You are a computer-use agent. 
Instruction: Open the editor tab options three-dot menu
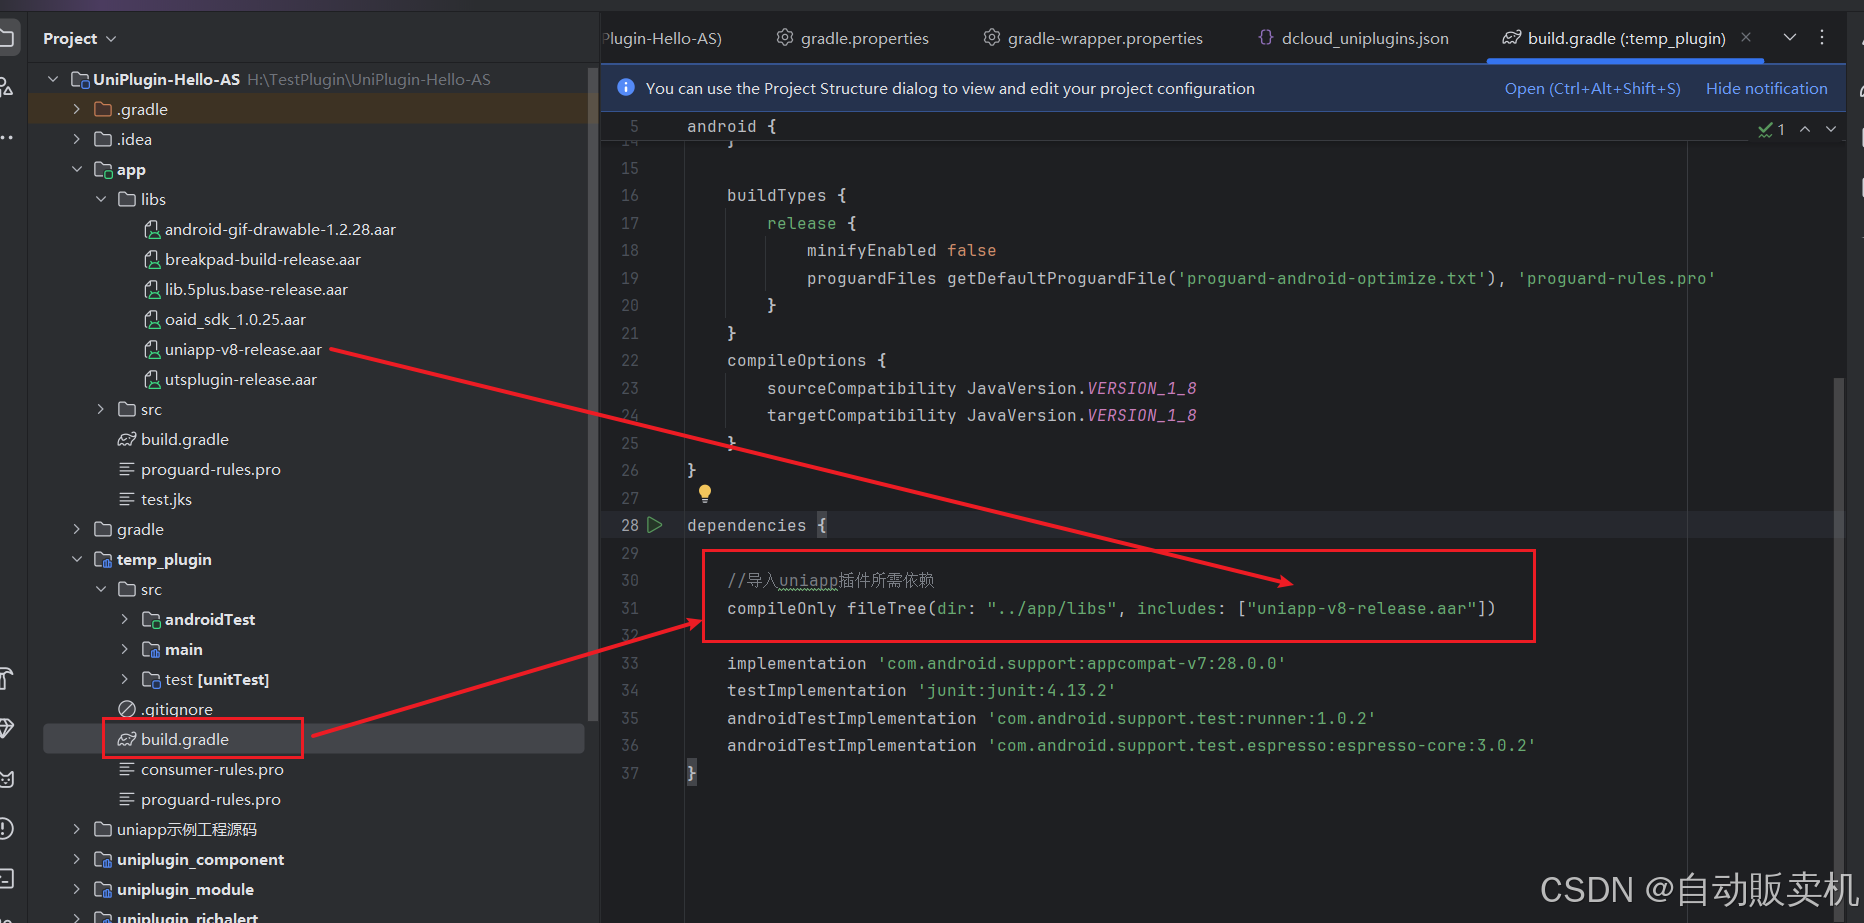coord(1822,37)
